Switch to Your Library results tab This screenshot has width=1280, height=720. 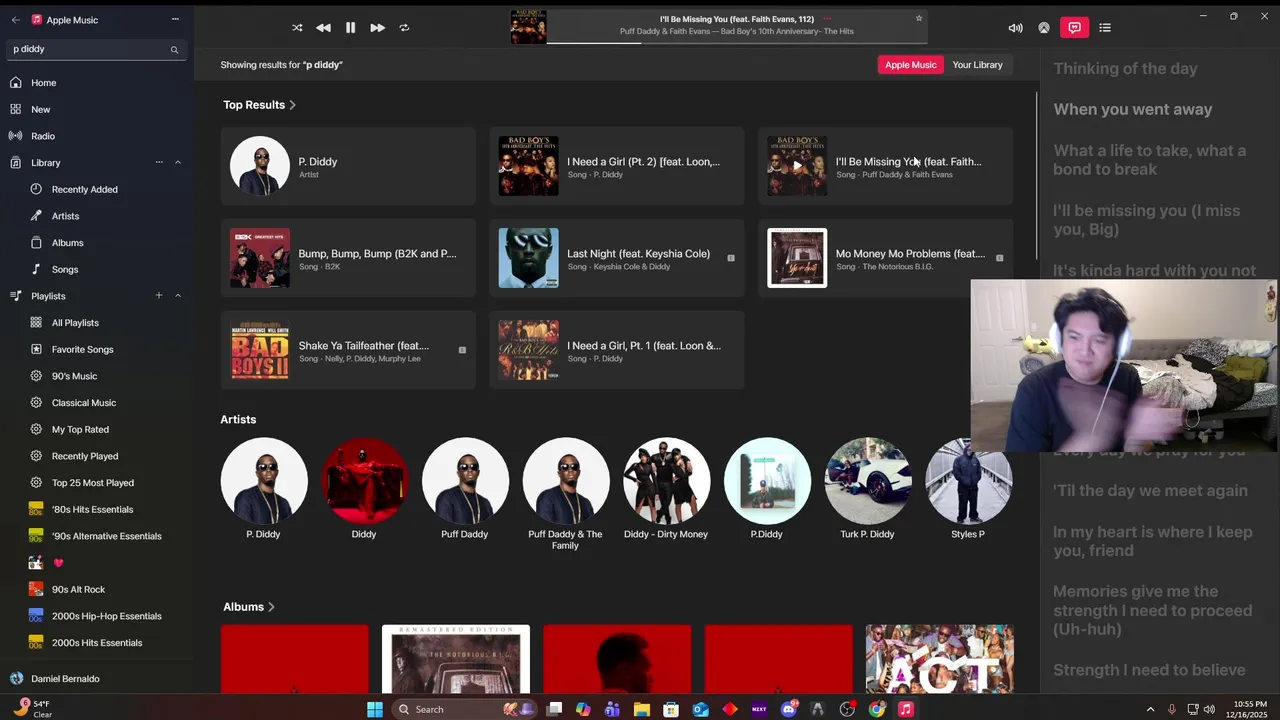coord(977,65)
